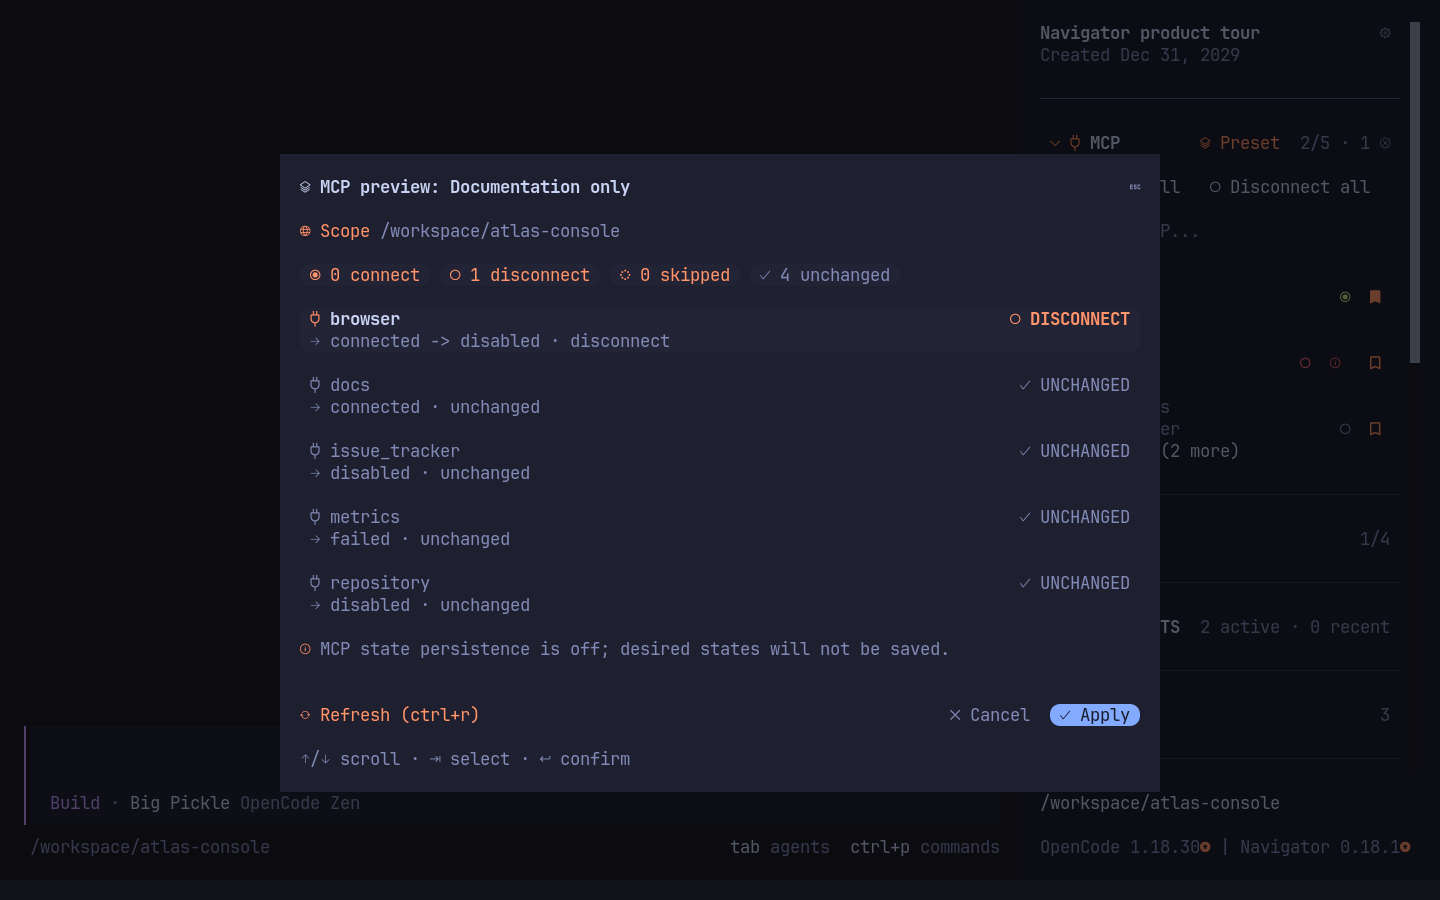Image resolution: width=1440 pixels, height=900 pixels.
Task: Click the 'tab agents' hint in status bar
Action: (x=780, y=847)
